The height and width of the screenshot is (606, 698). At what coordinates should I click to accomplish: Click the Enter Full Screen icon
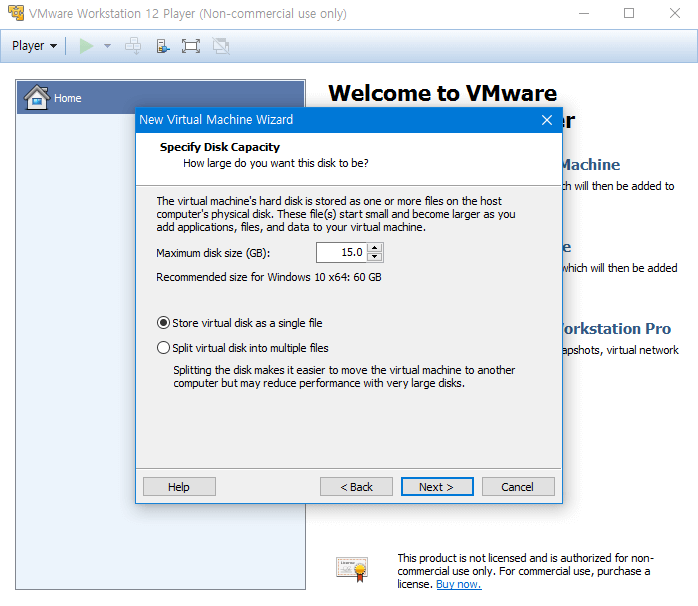(191, 46)
